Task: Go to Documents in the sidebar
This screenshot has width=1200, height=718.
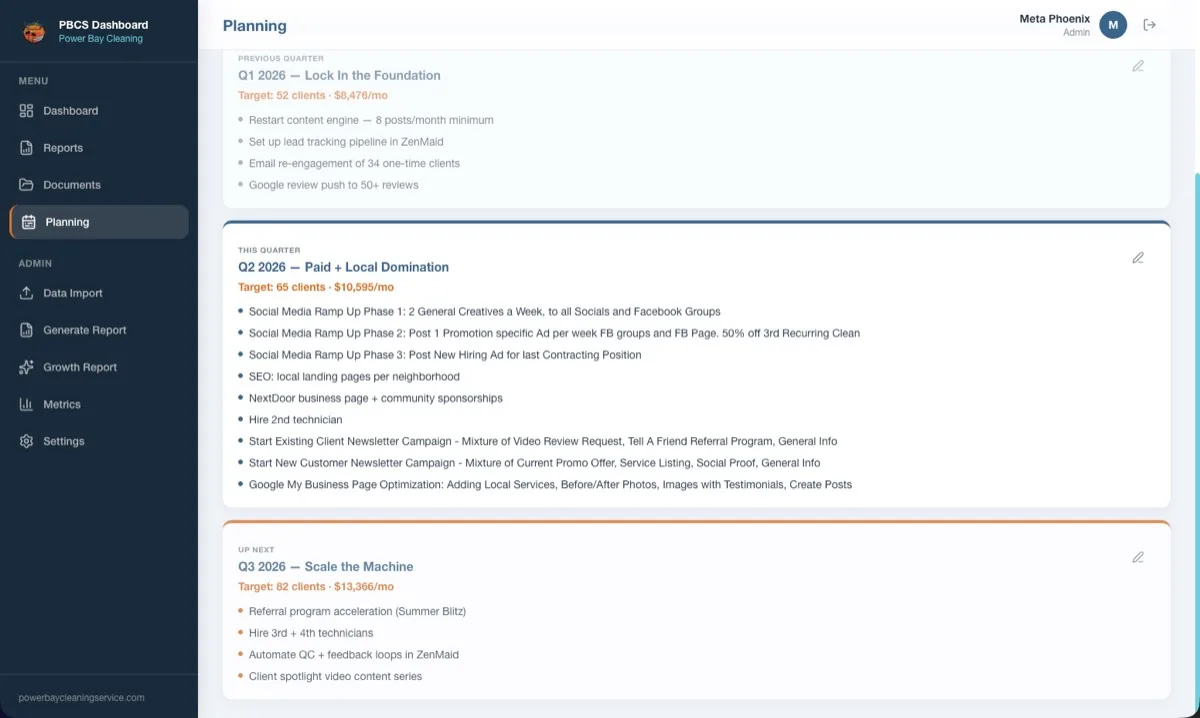Action: point(99,185)
